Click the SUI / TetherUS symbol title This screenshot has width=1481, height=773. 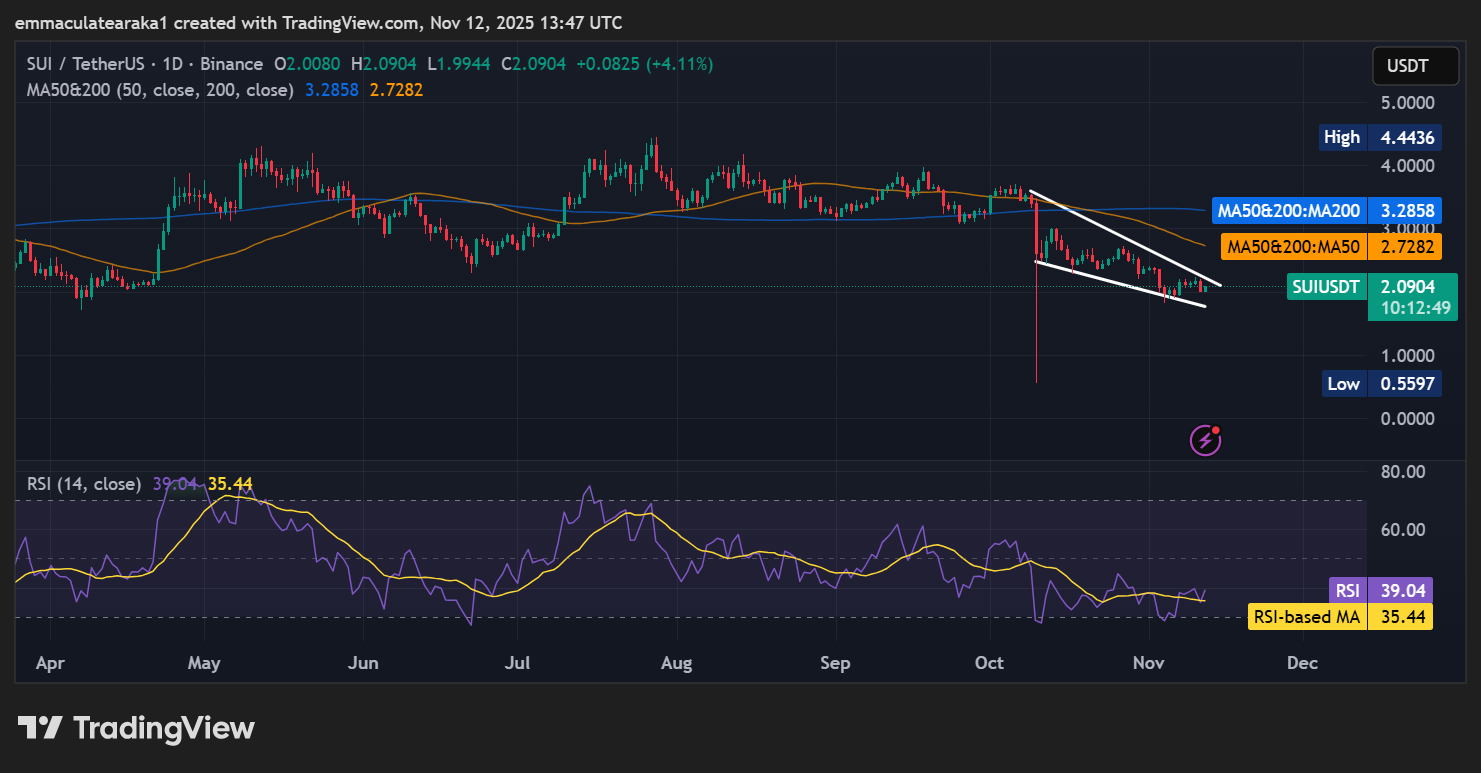84,64
